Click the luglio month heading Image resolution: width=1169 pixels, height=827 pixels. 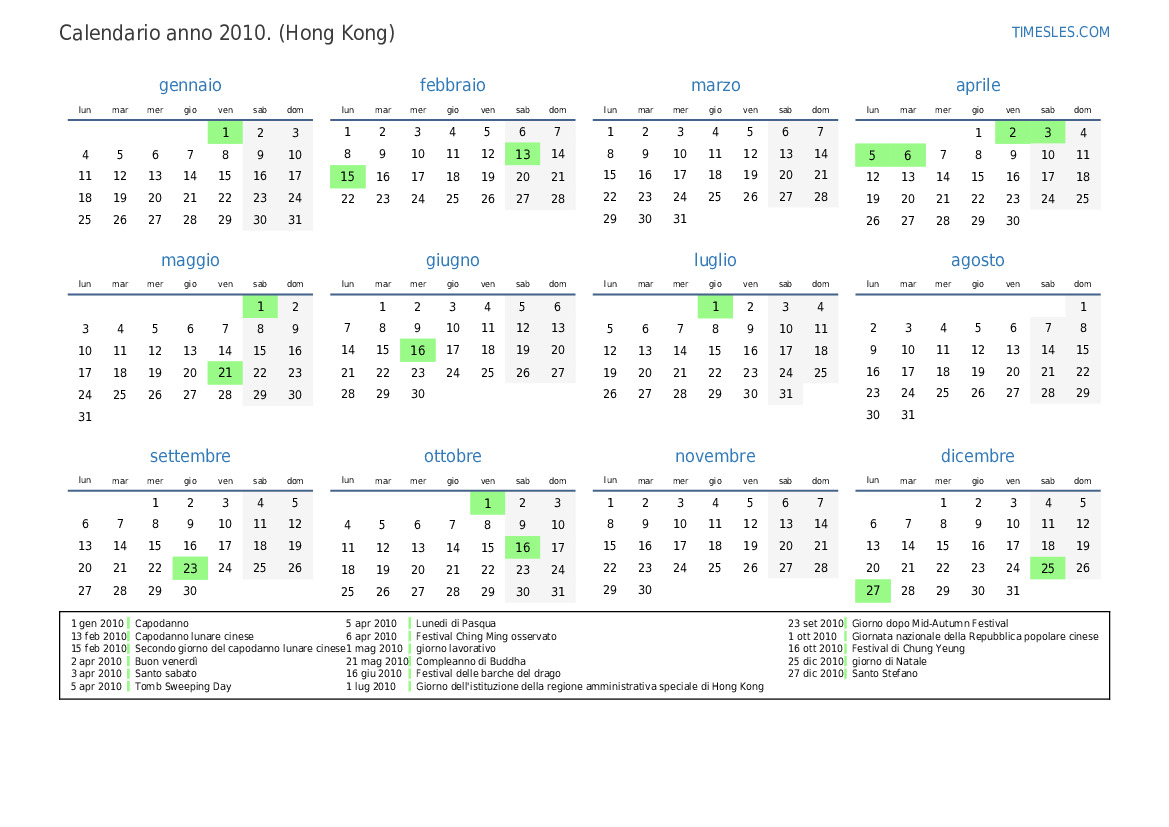[715, 261]
